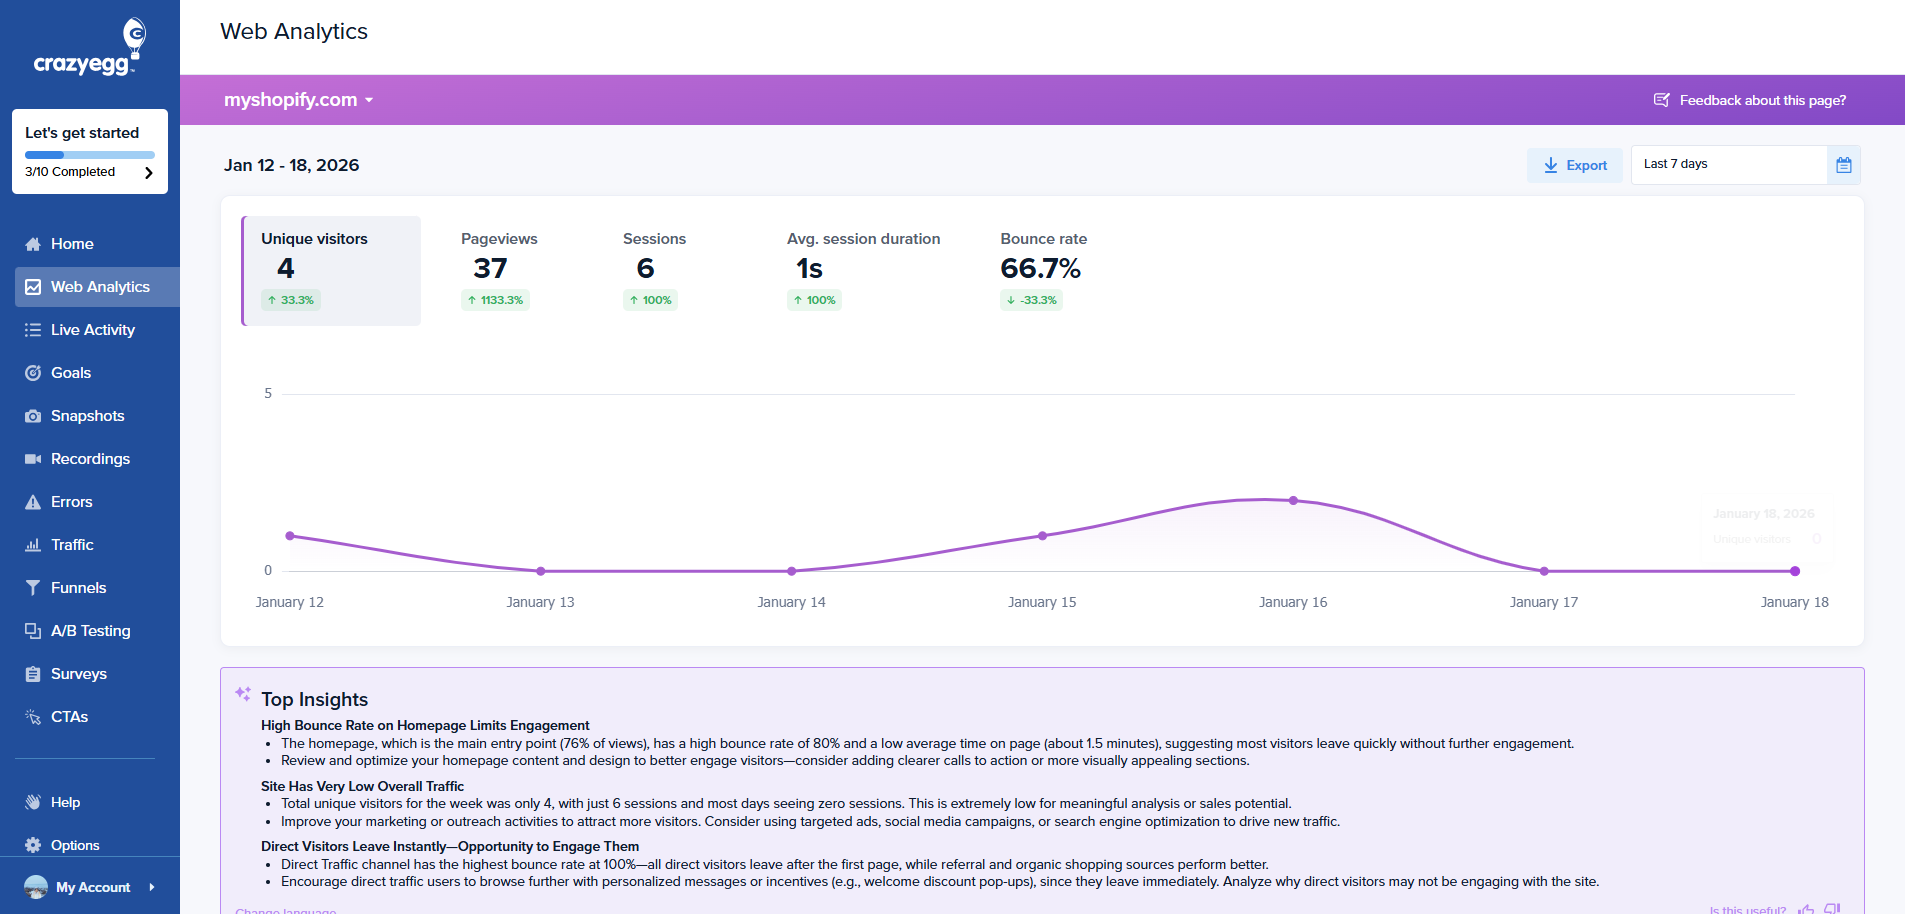Screen dimensions: 1905x914
Task: Open the Snapshots section
Action: coord(87,416)
